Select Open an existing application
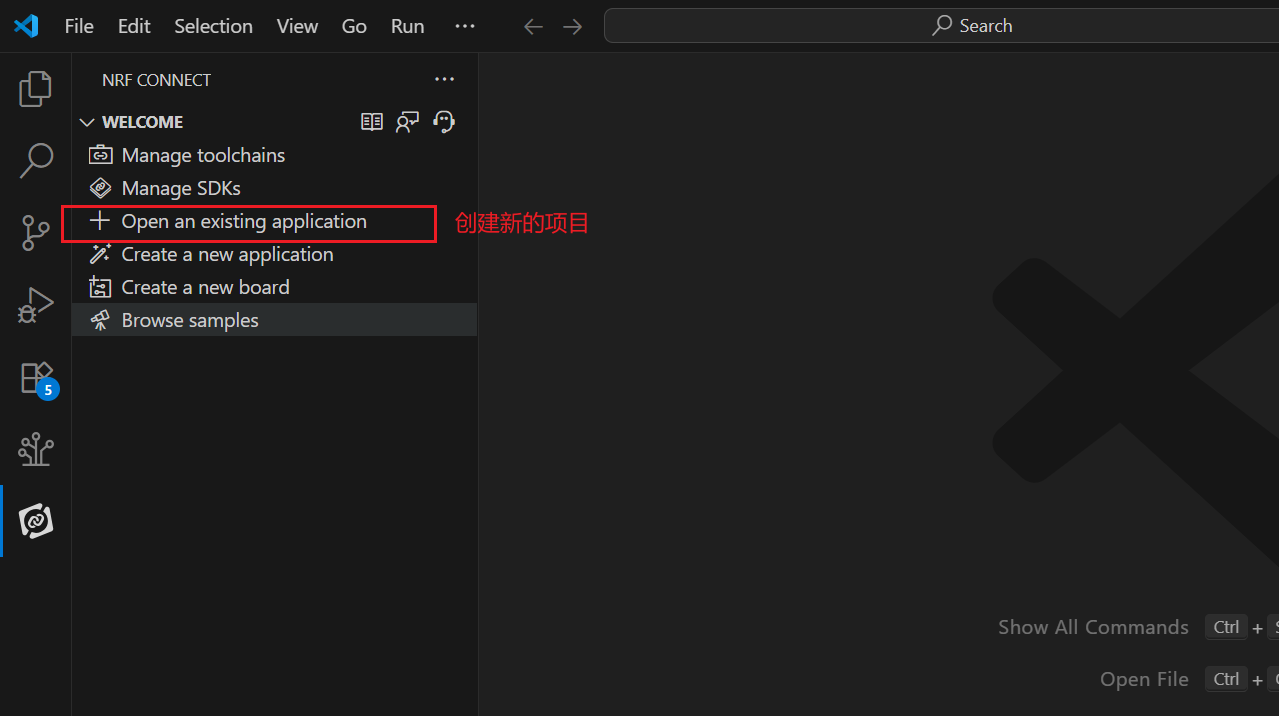Viewport: 1279px width, 716px height. [244, 221]
